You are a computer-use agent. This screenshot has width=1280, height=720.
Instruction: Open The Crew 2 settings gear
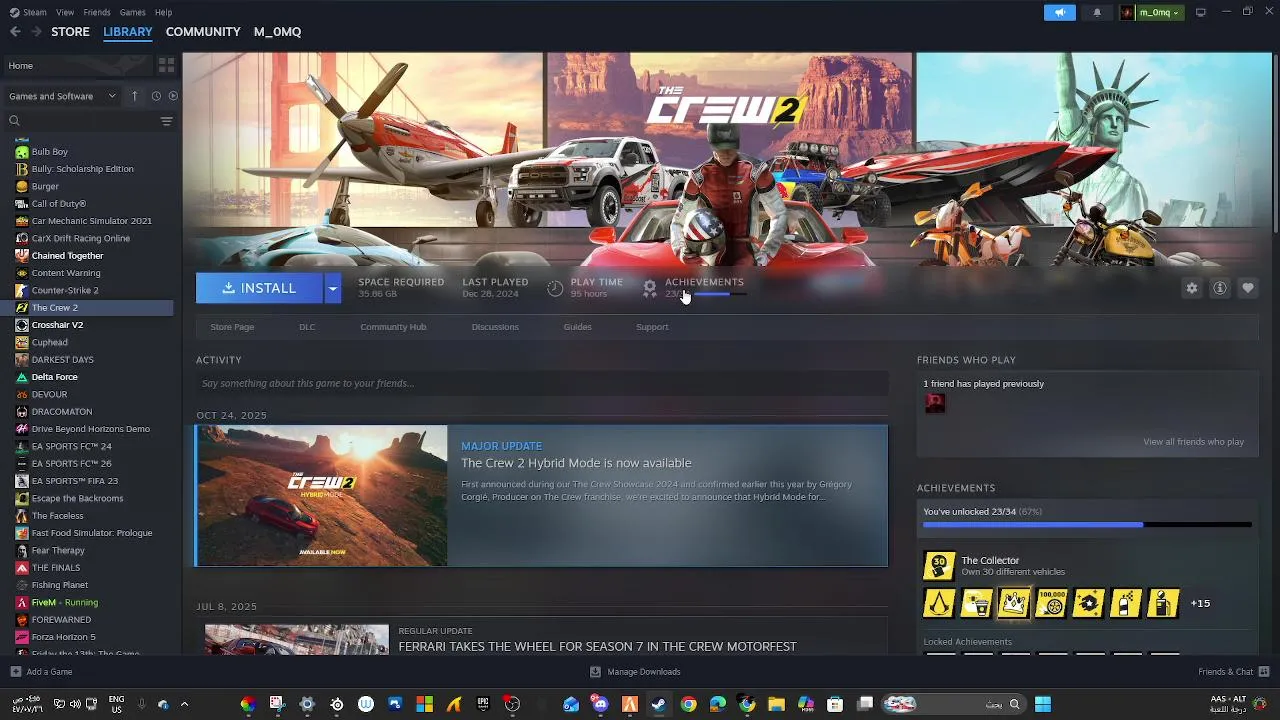pos(1191,288)
